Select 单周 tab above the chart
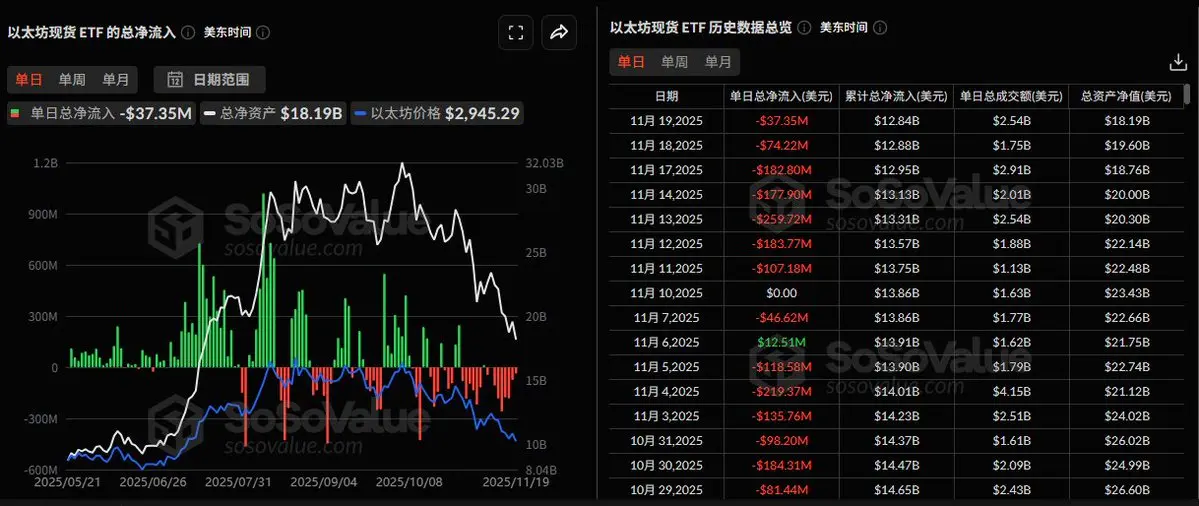Screen dimensions: 1199x506 [72, 79]
